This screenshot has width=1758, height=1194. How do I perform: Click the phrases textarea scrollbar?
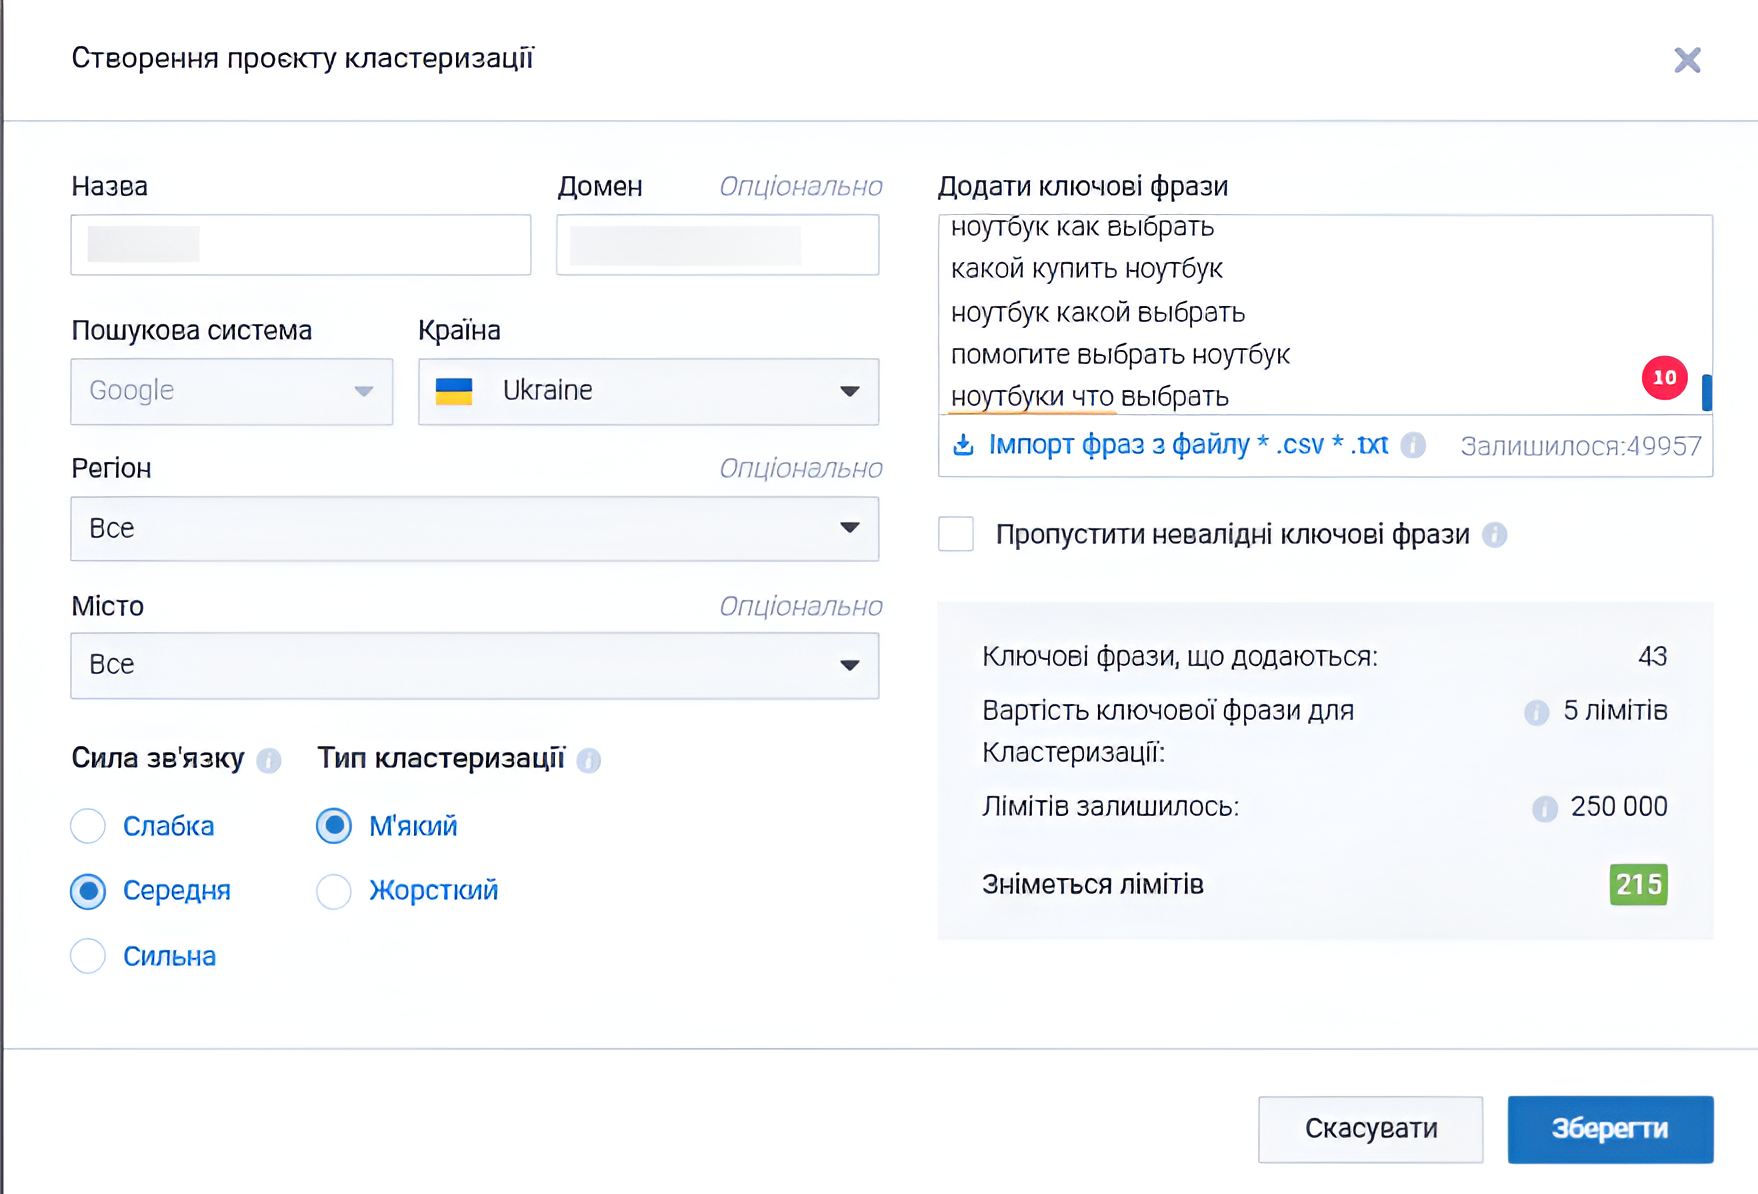pos(1706,392)
